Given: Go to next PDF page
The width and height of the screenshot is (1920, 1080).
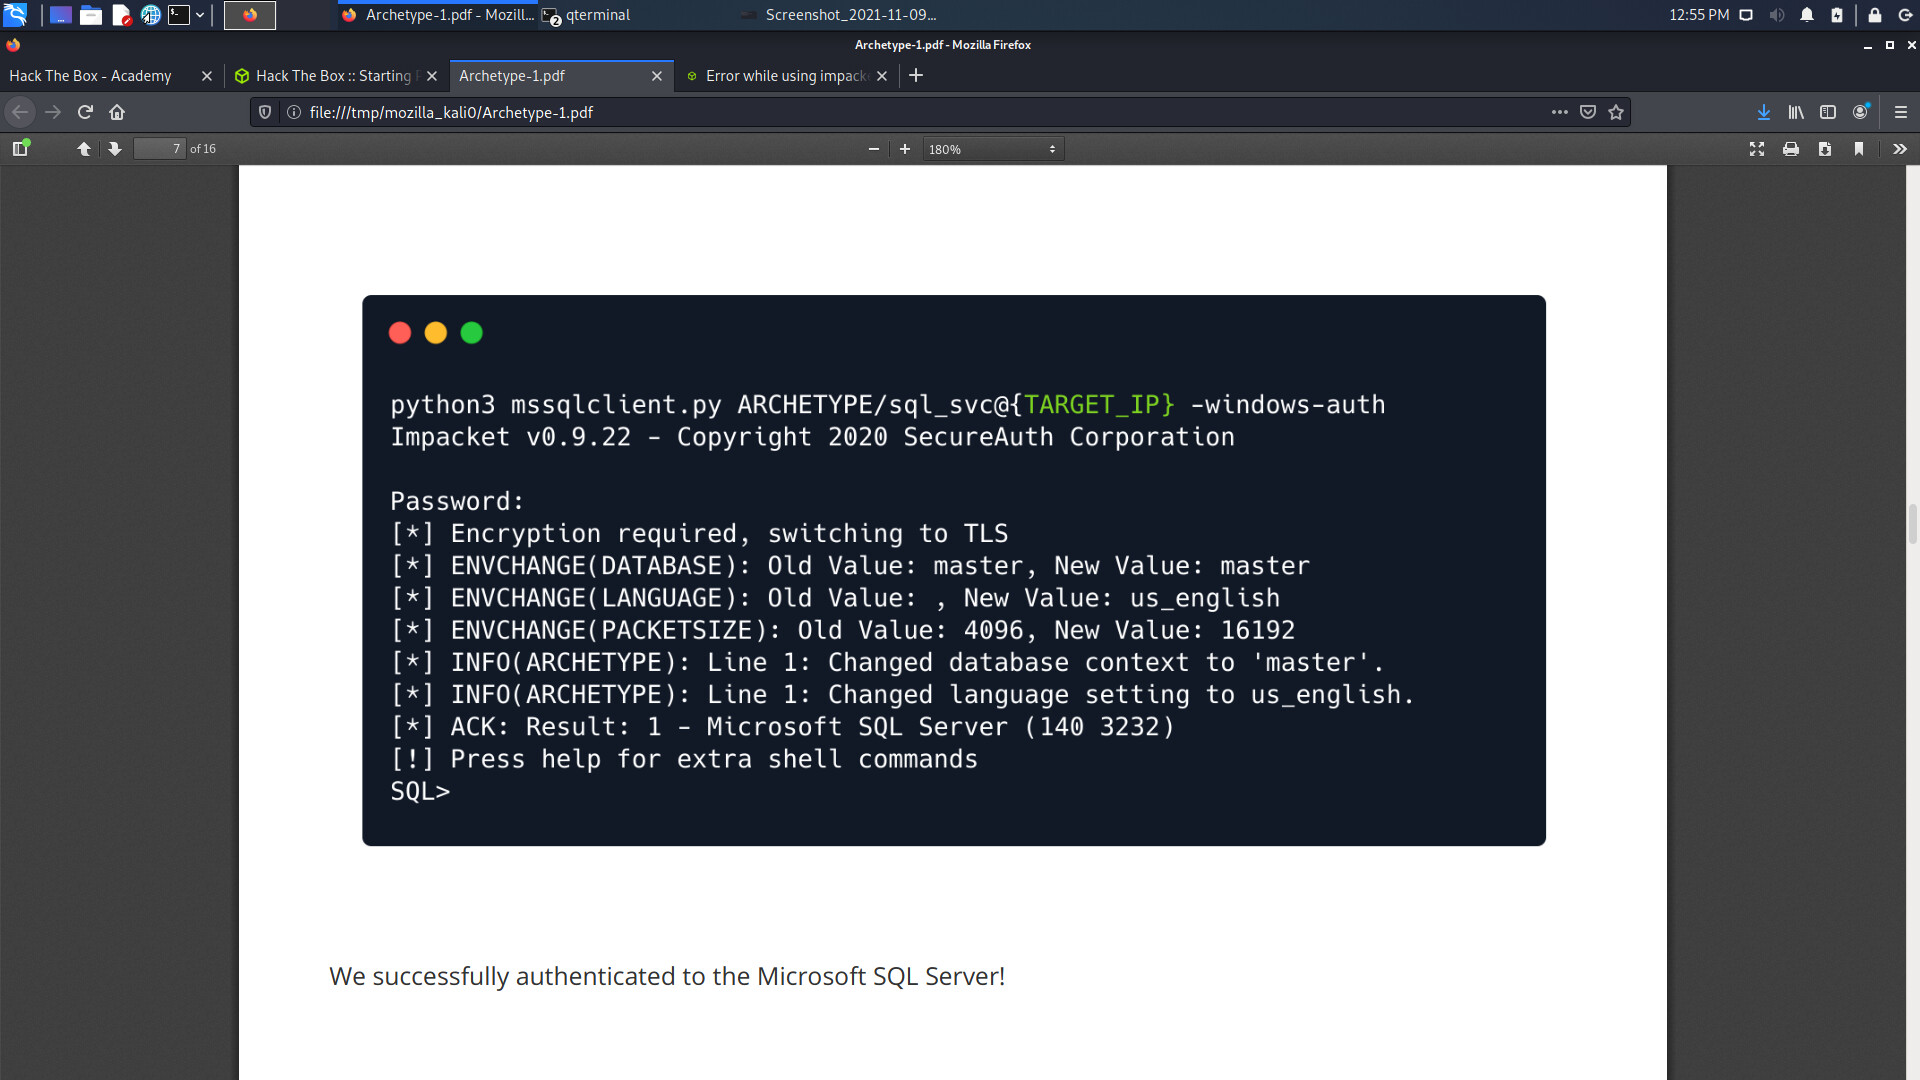Looking at the screenshot, I should coord(115,149).
